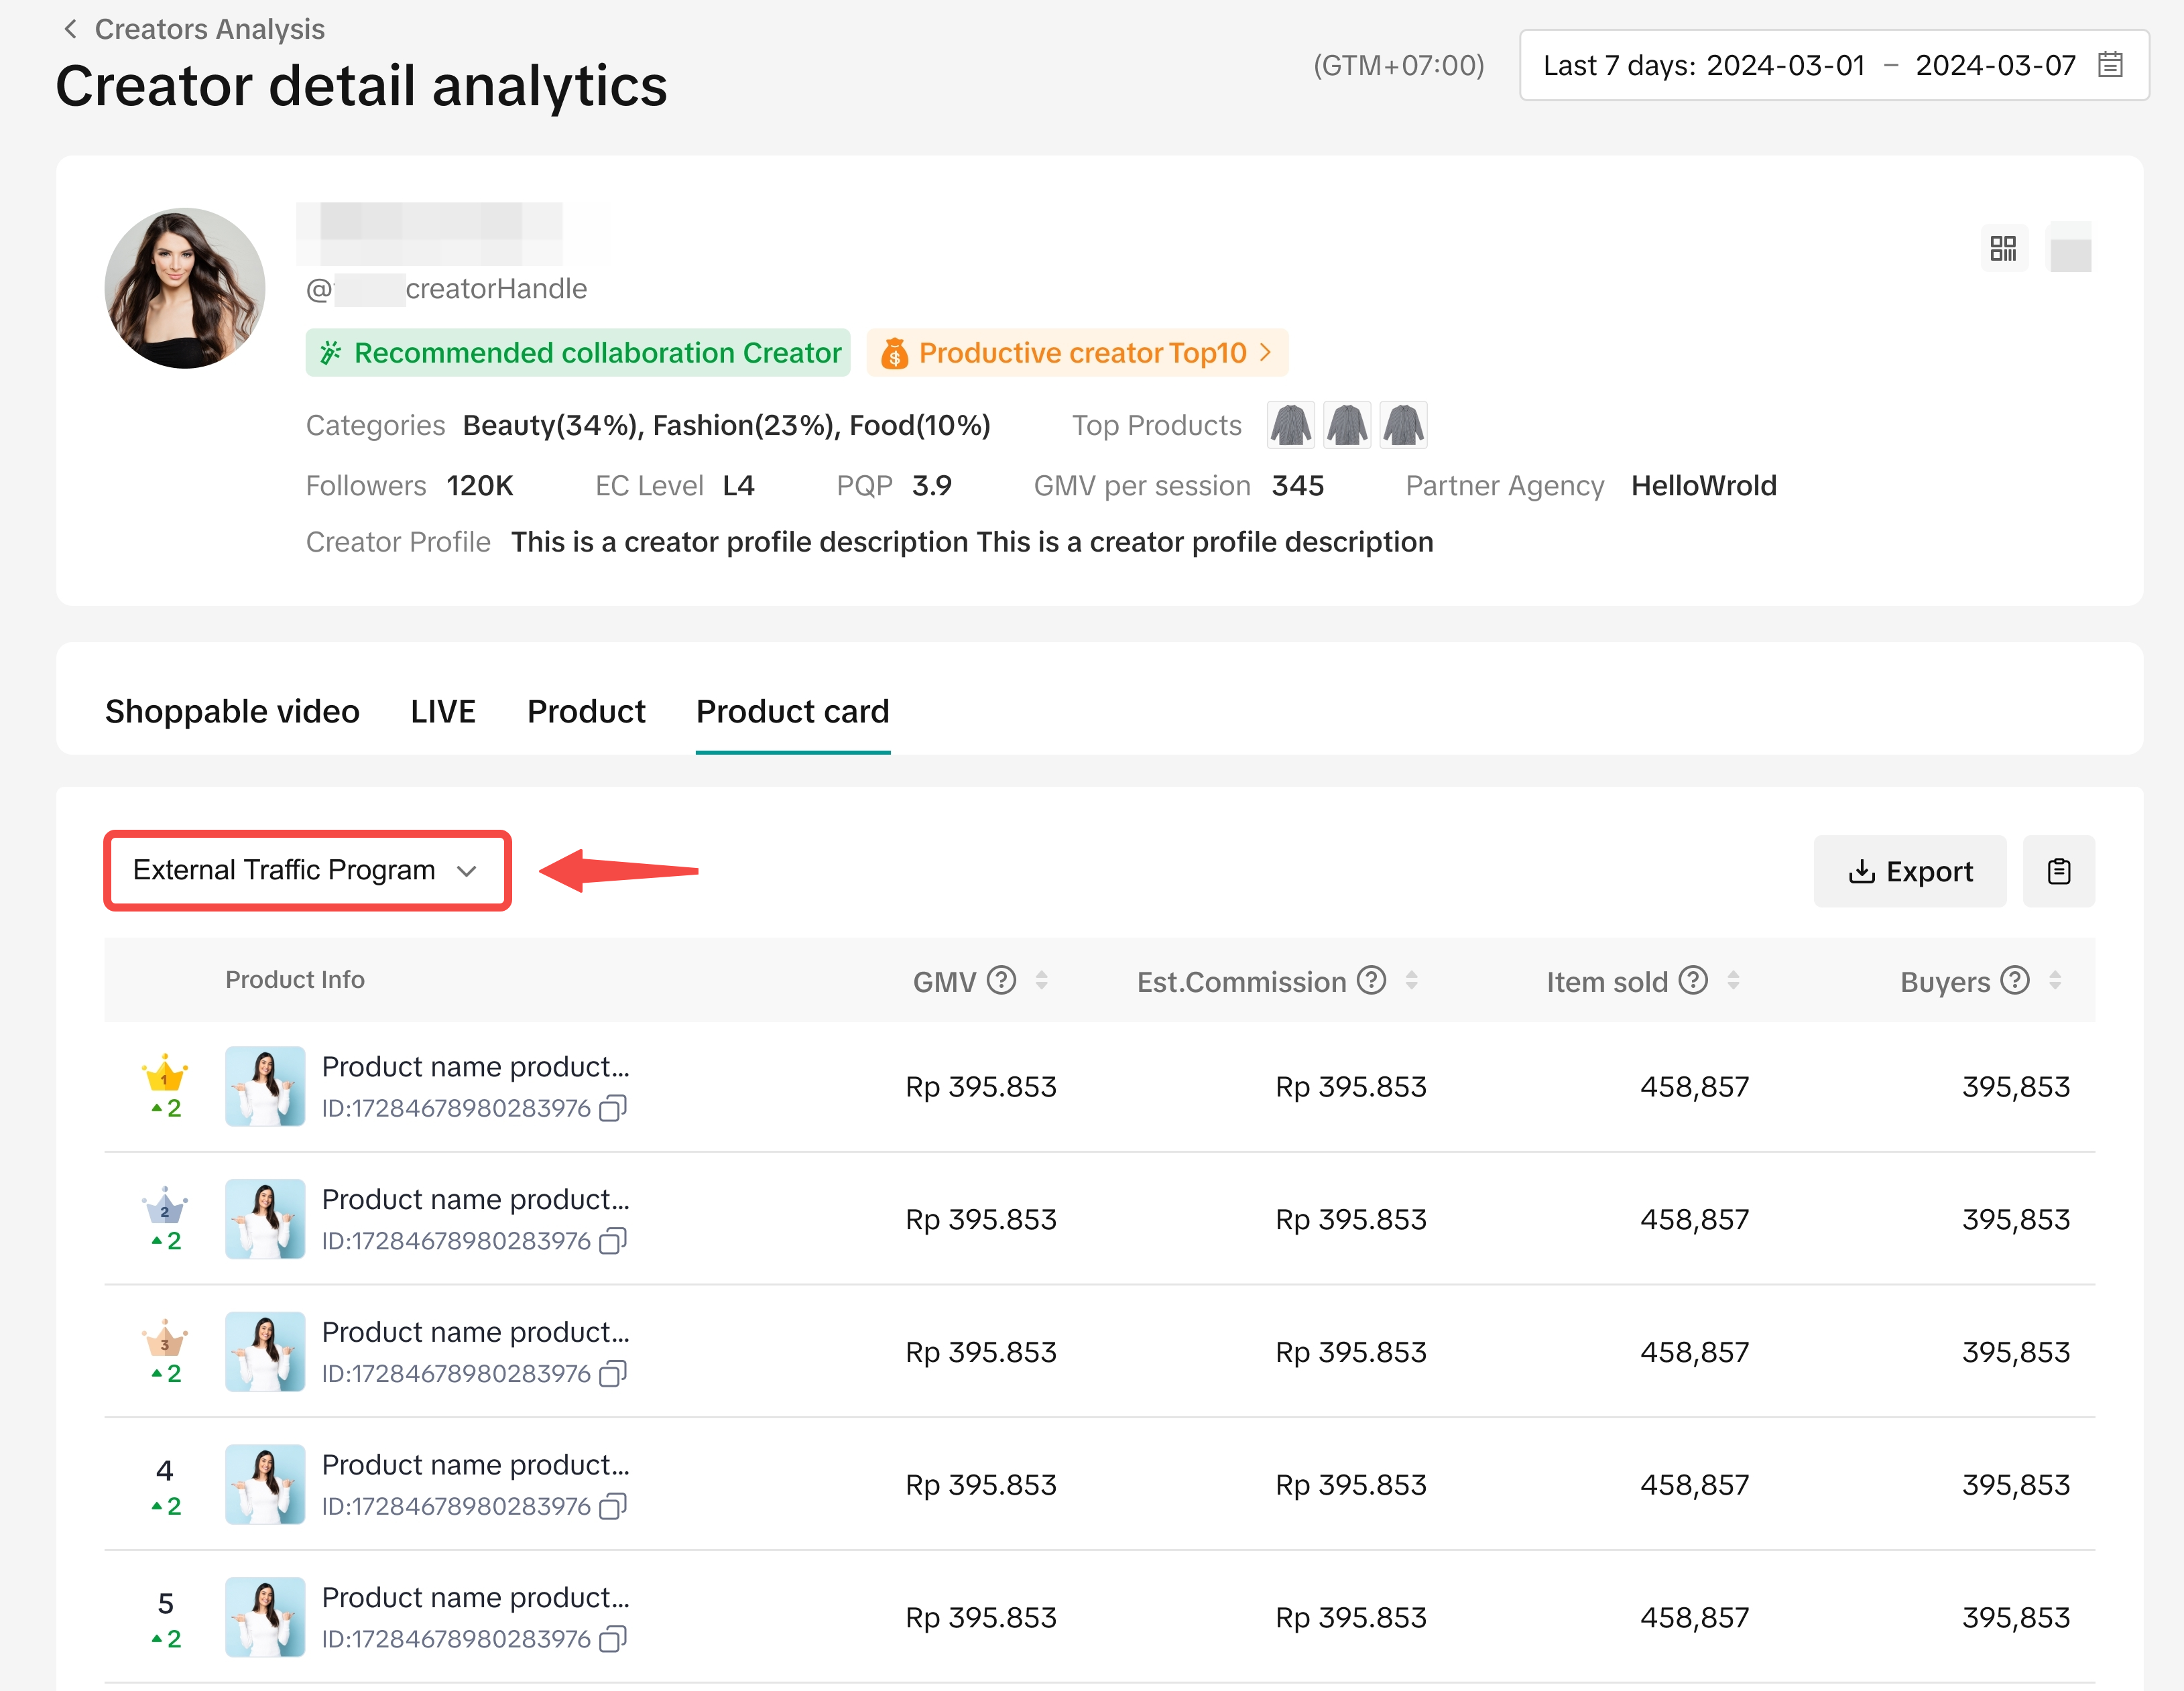
Task: Click the QR code icon
Action: pyautogui.click(x=2003, y=248)
